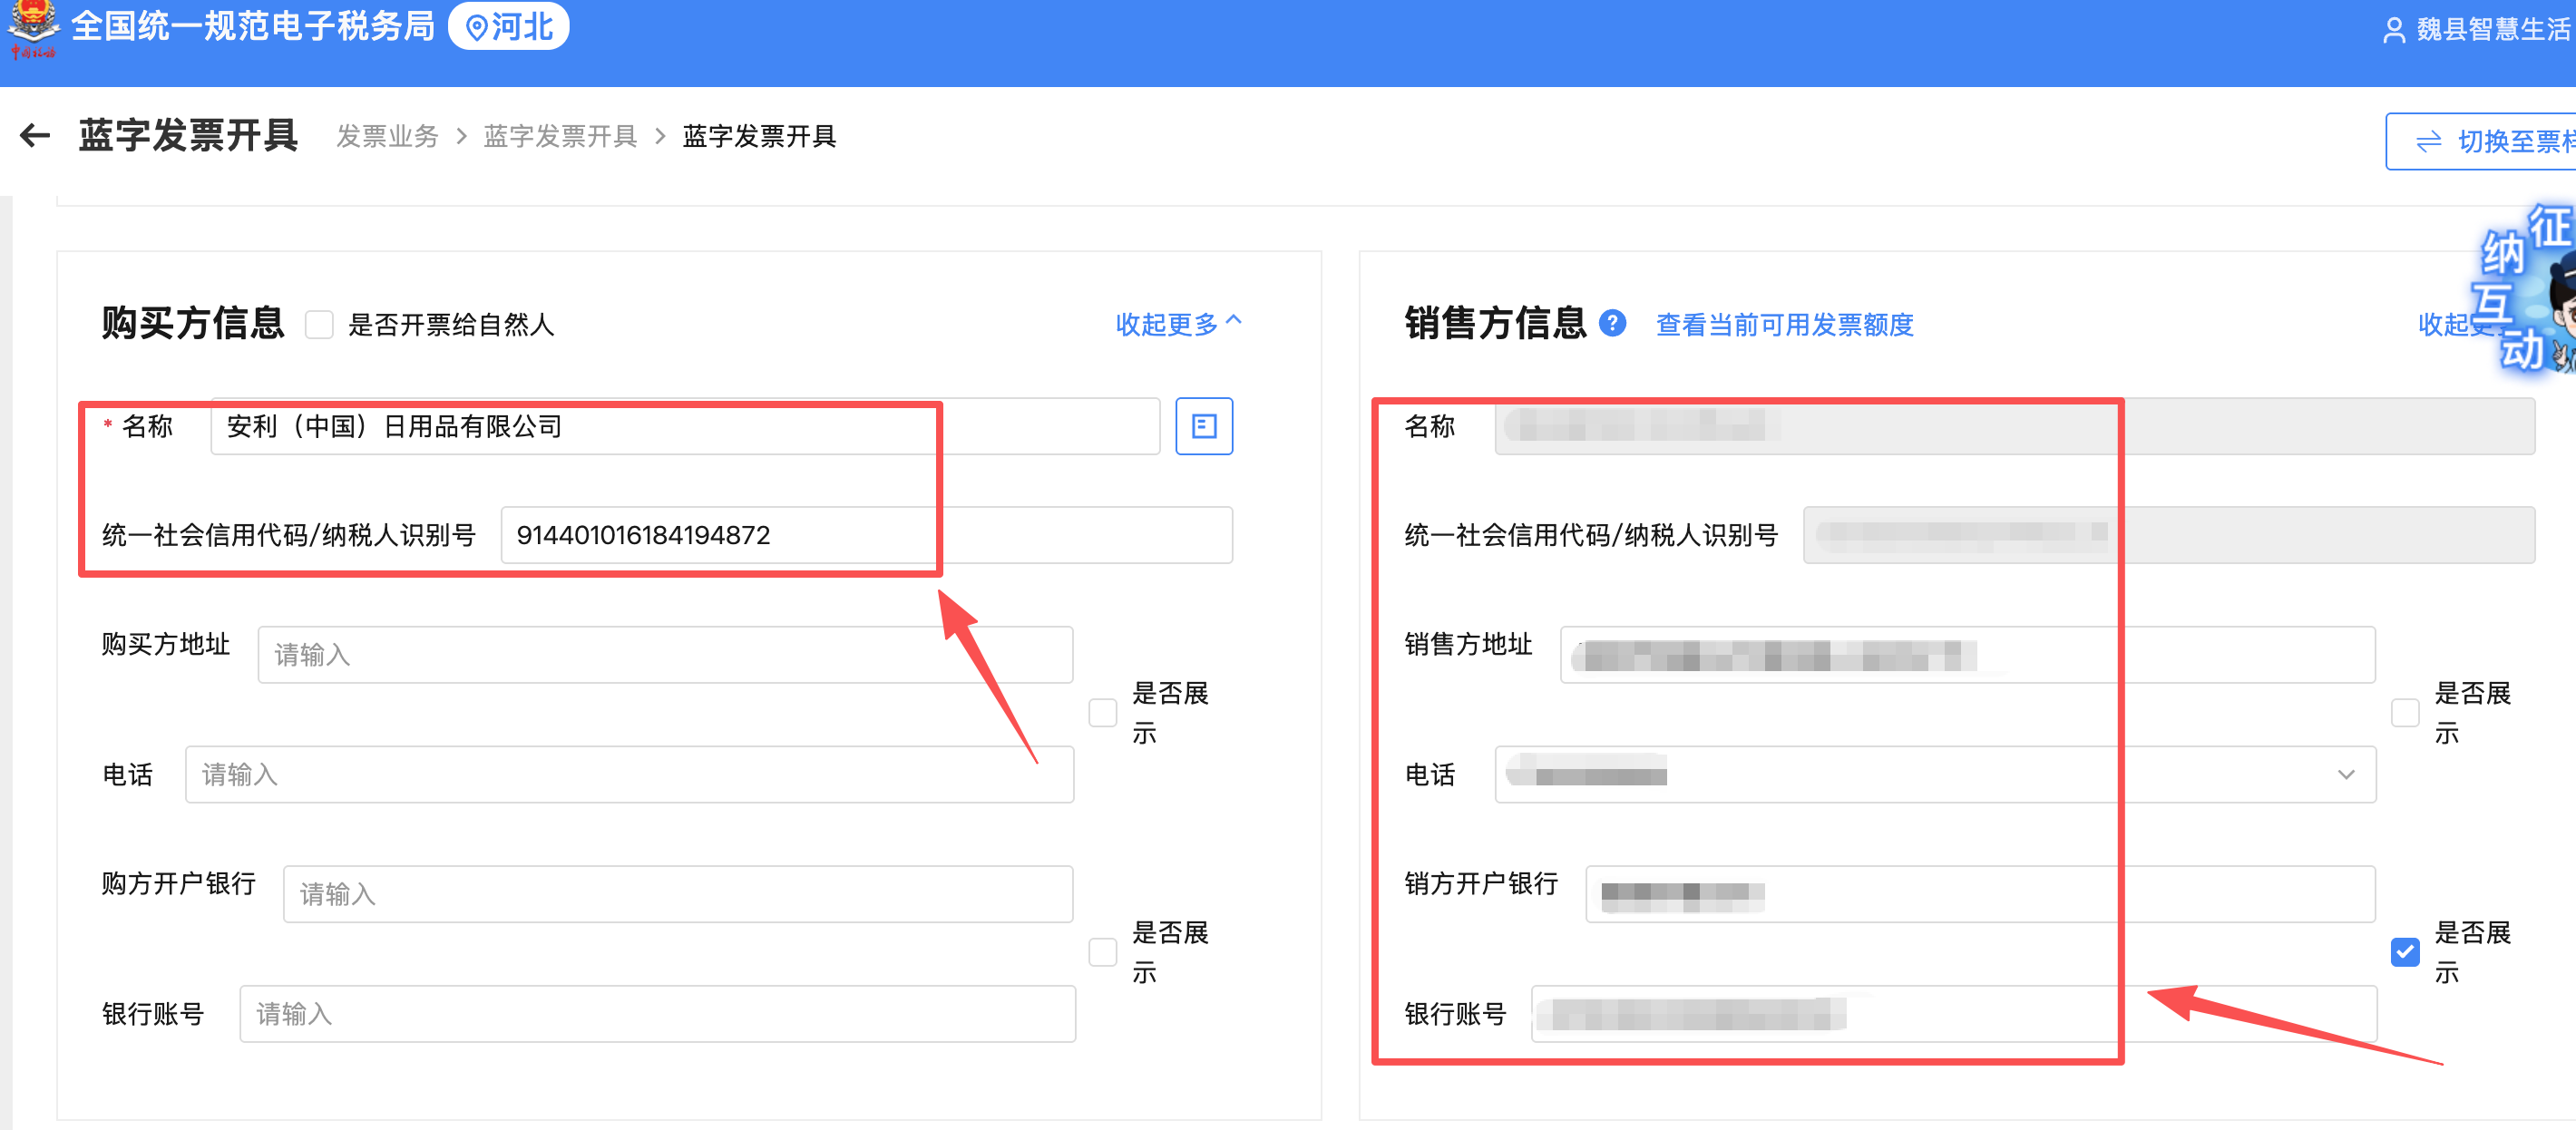Click the user profile icon for 魏县智慧生活

(2392, 29)
